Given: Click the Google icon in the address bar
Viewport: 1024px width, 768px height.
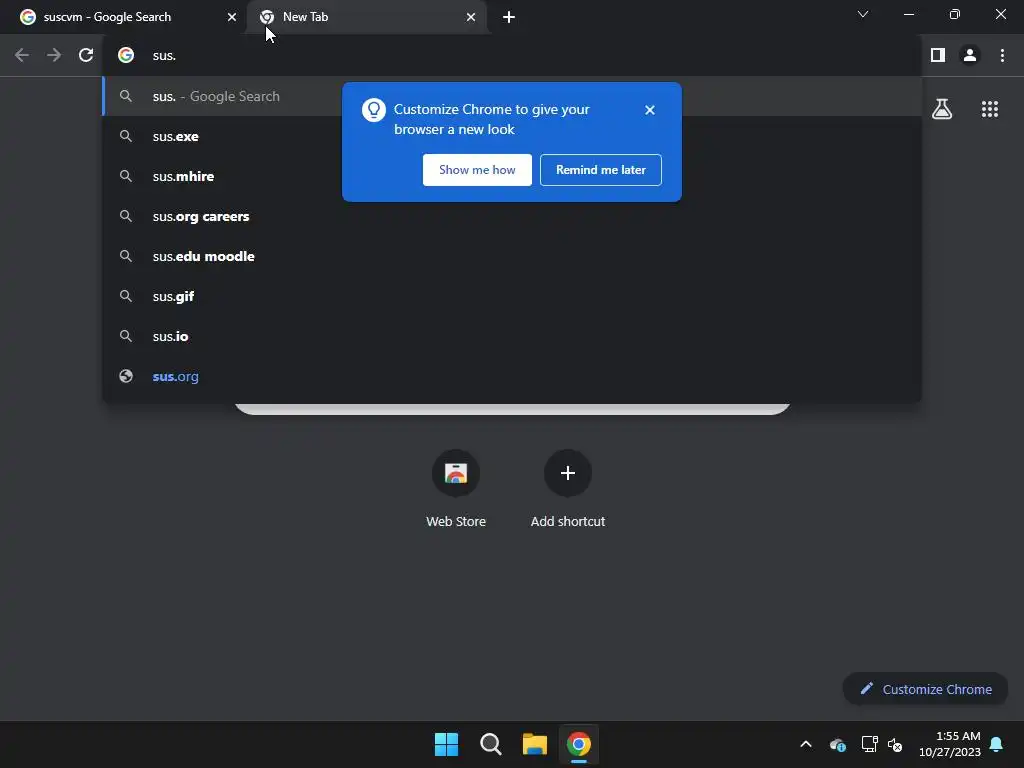Looking at the screenshot, I should (x=126, y=56).
